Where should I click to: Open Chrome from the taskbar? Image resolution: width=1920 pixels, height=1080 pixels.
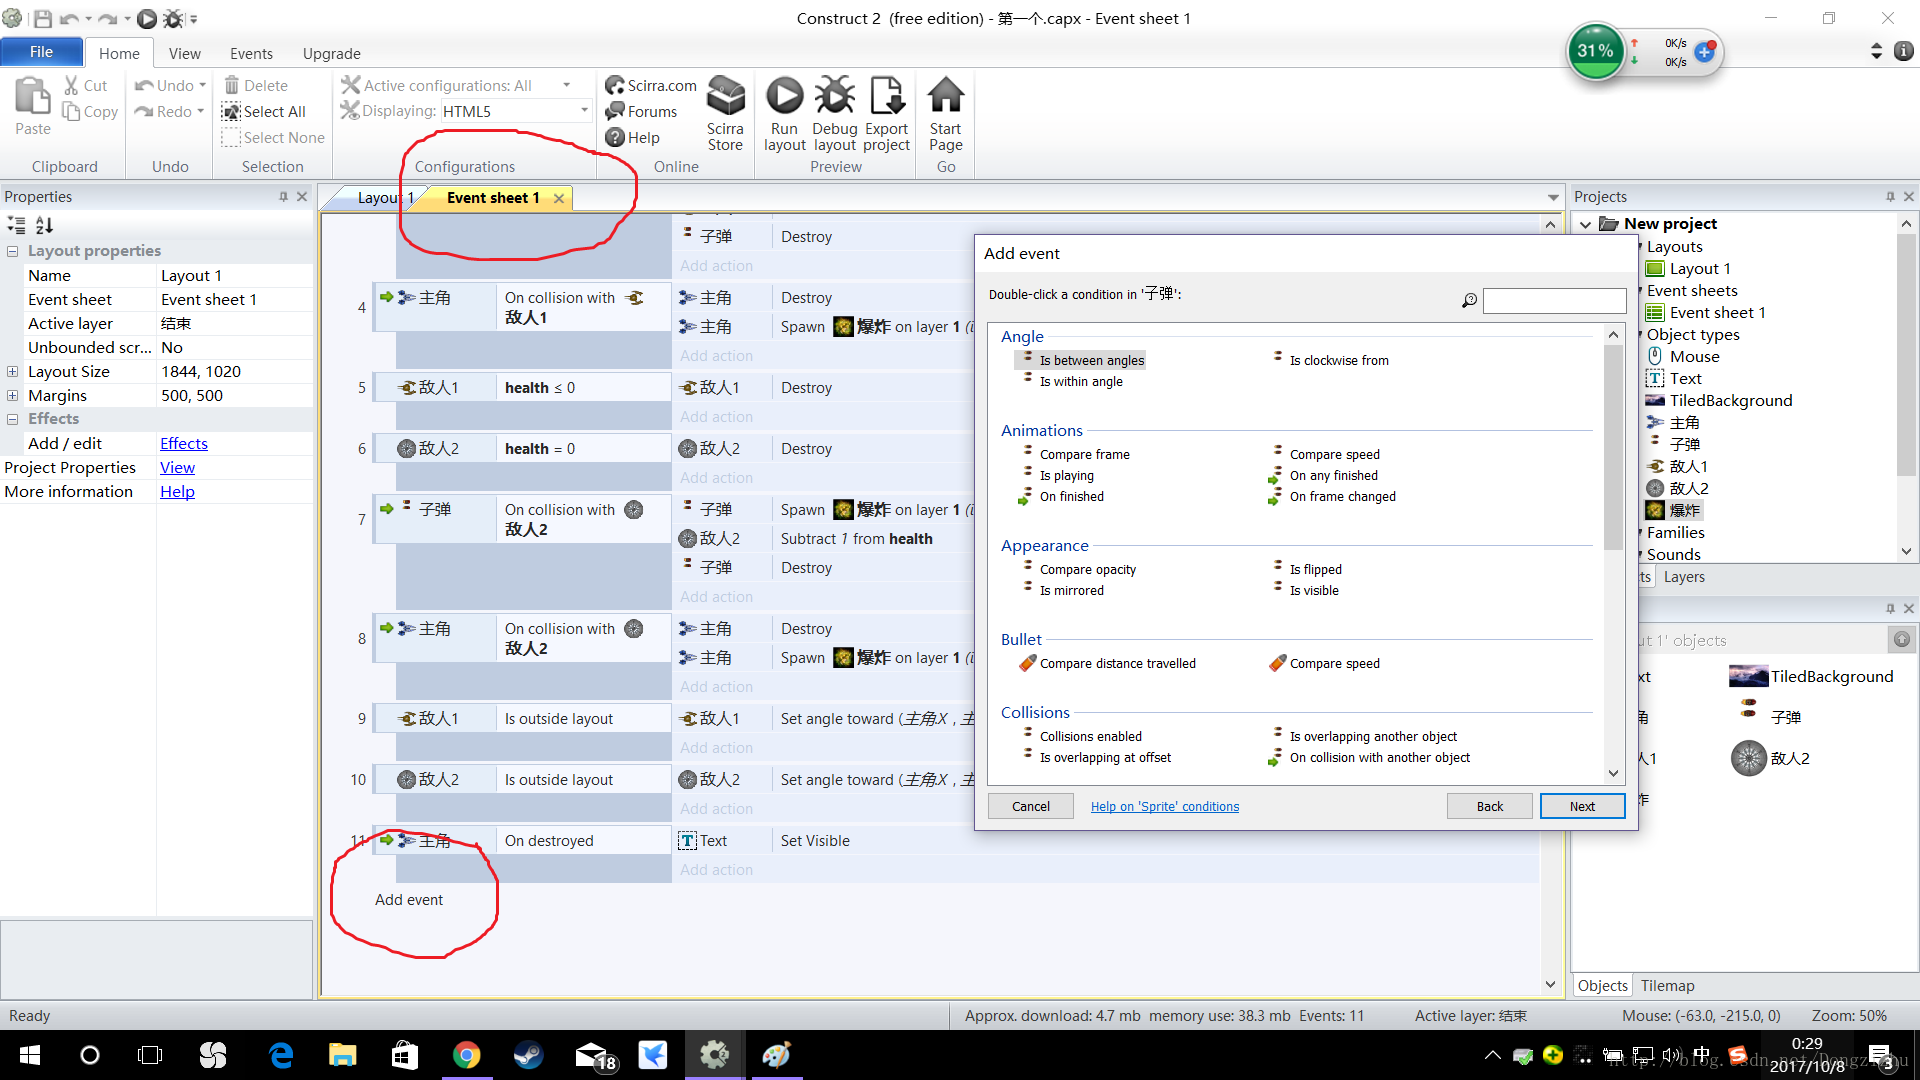(x=466, y=1055)
